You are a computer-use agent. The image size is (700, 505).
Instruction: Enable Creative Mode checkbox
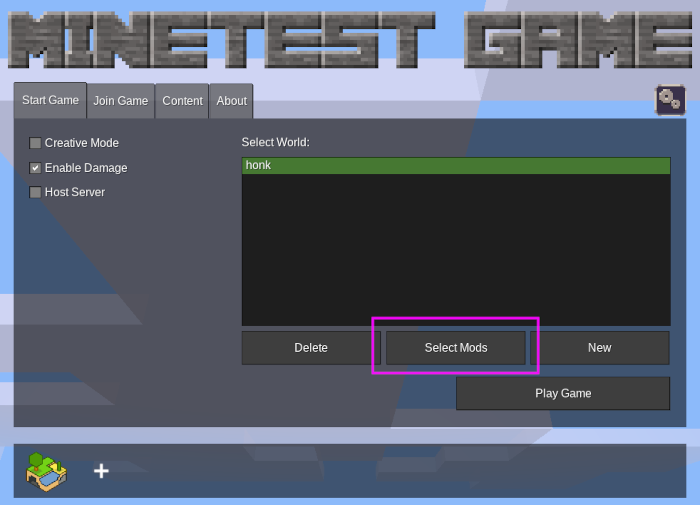tap(35, 143)
